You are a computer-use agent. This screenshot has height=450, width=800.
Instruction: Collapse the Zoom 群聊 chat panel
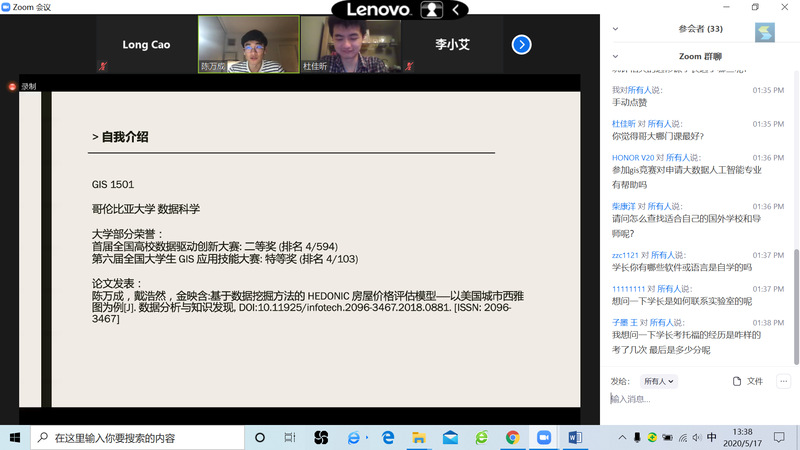615,56
